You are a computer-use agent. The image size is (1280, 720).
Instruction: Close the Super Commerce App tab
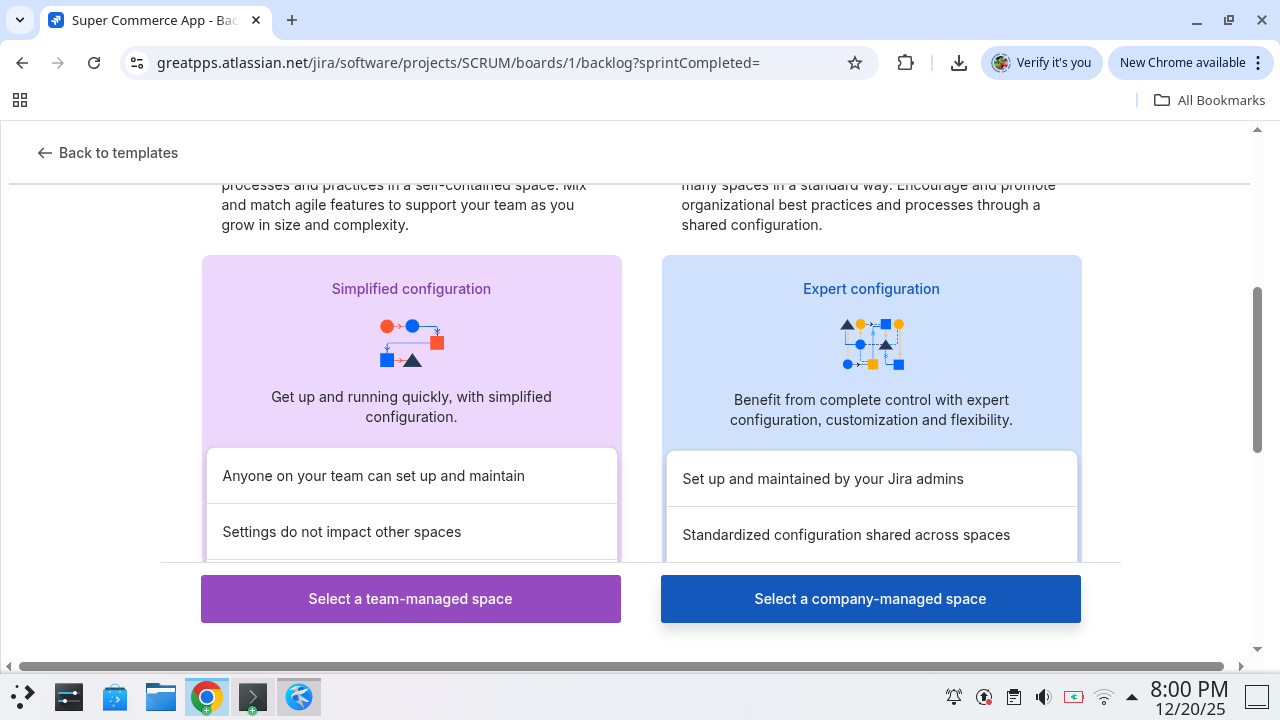click(x=256, y=20)
